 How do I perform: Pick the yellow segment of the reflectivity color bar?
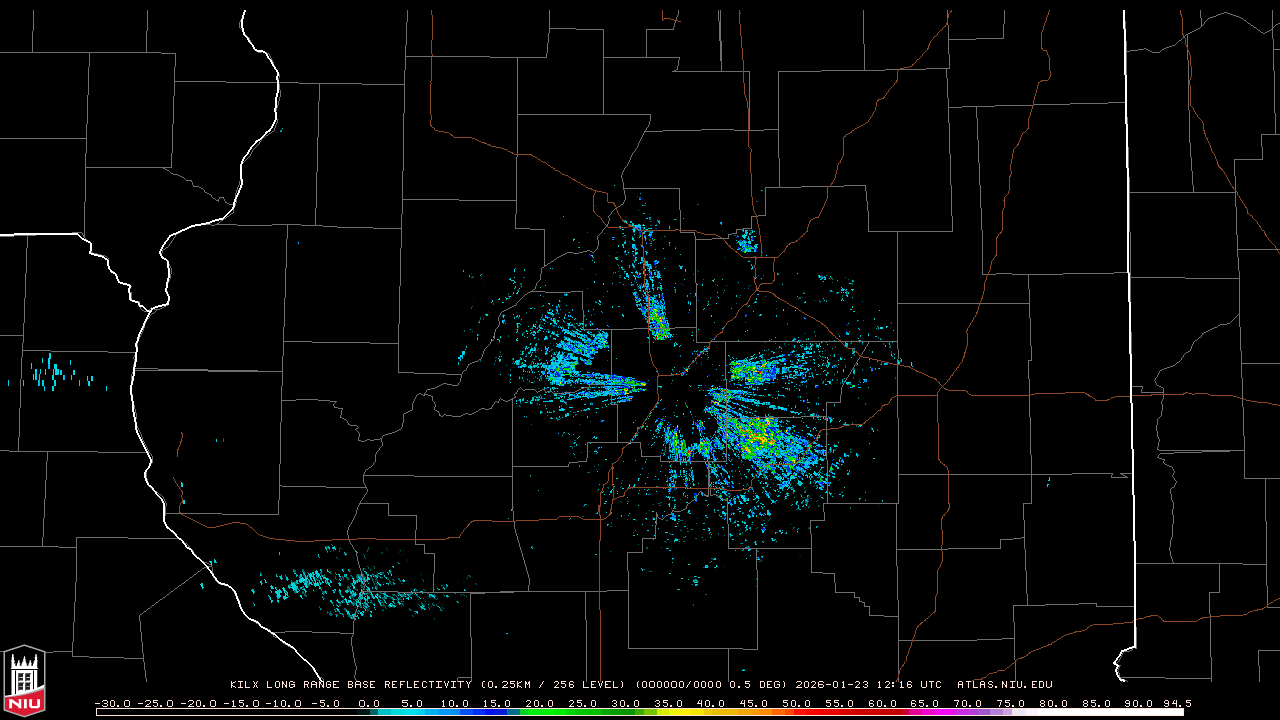(x=680, y=712)
